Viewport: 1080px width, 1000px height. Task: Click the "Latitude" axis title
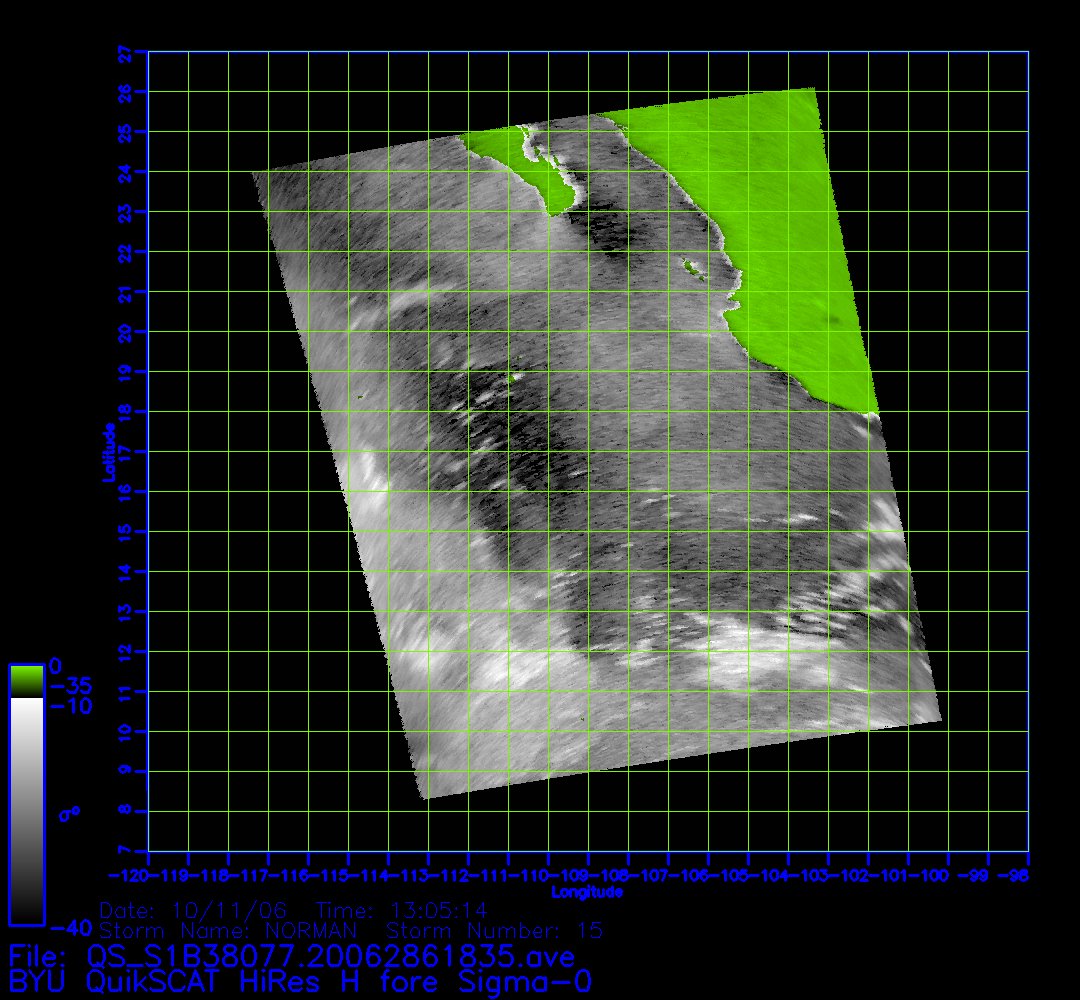(107, 452)
